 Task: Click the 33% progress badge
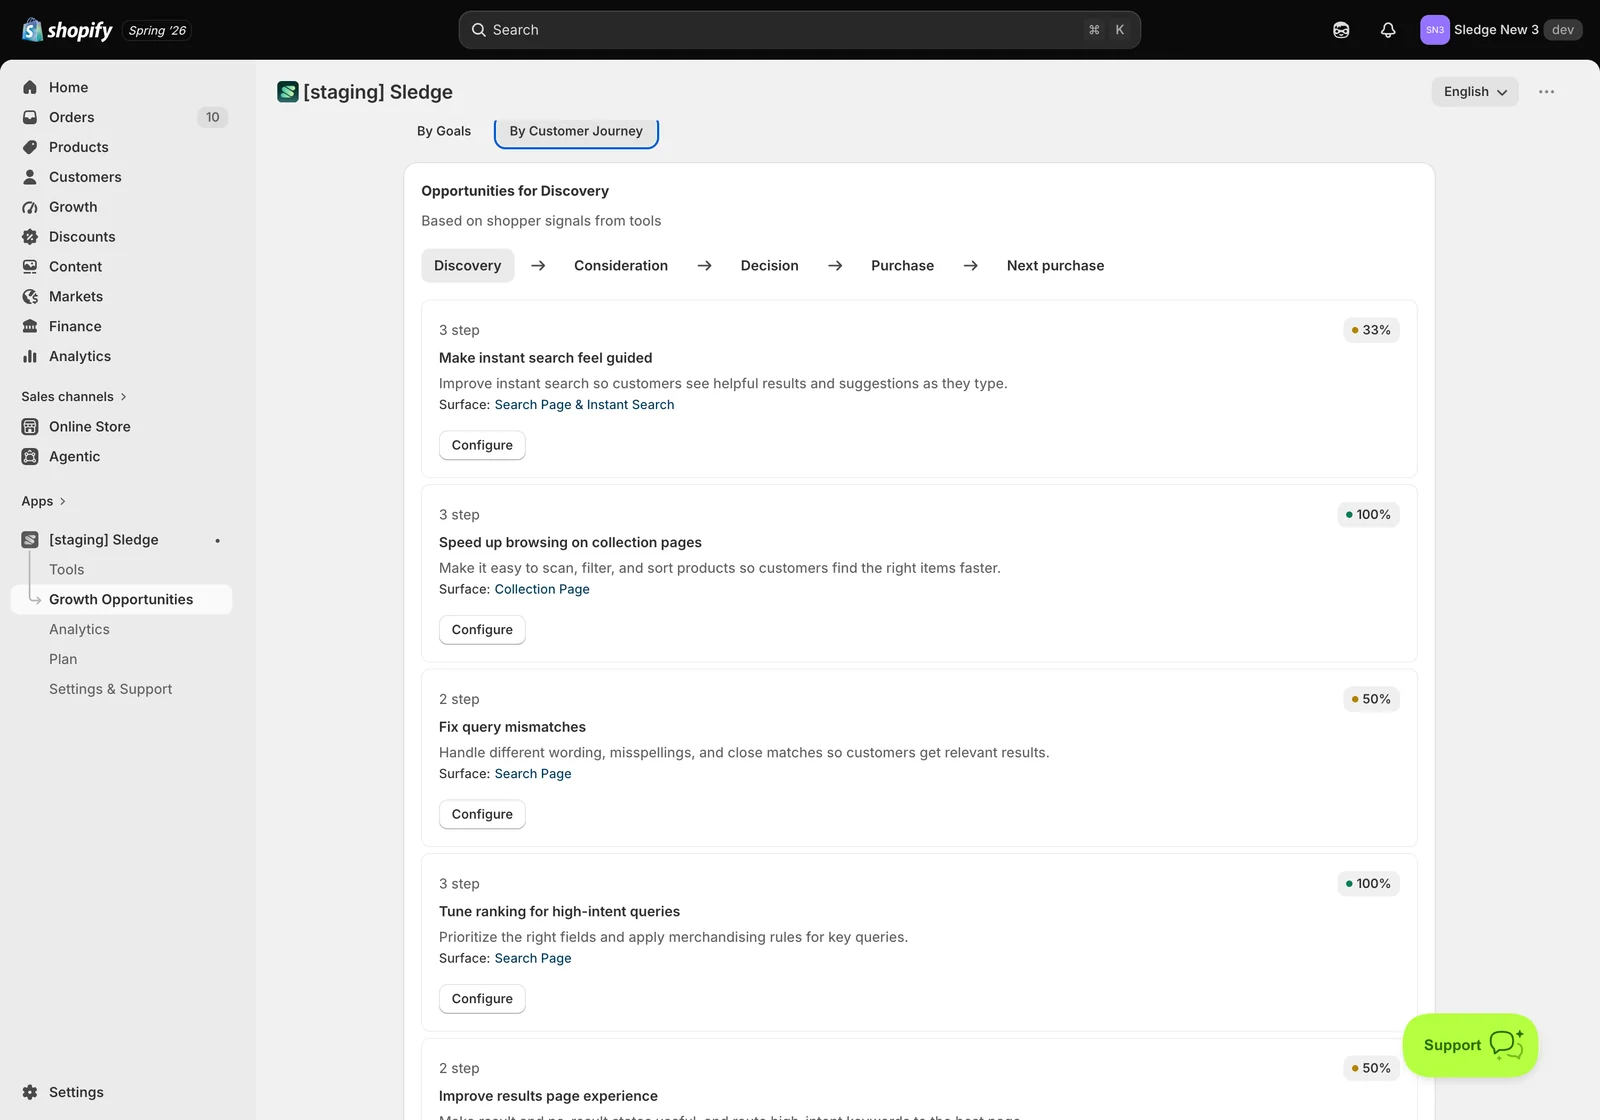(x=1371, y=330)
